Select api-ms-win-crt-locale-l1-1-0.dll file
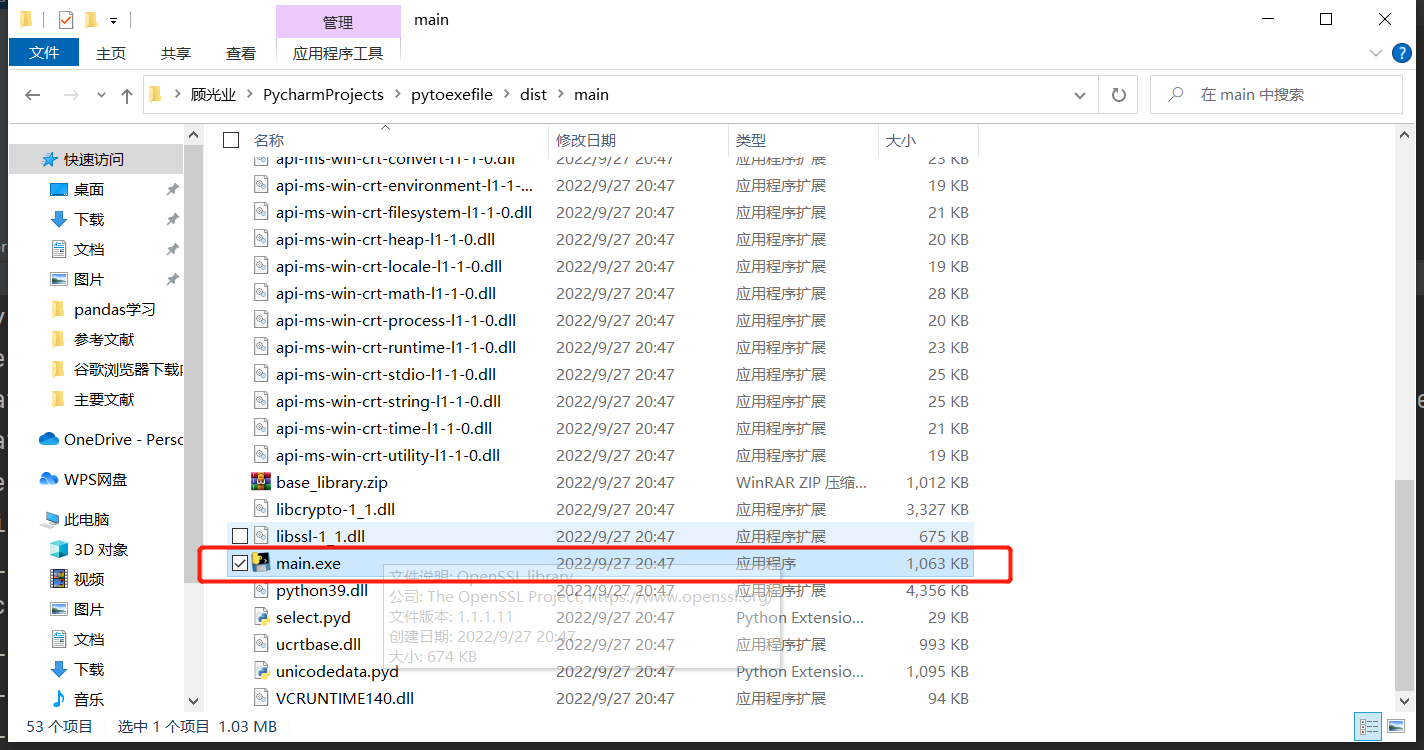 [389, 266]
